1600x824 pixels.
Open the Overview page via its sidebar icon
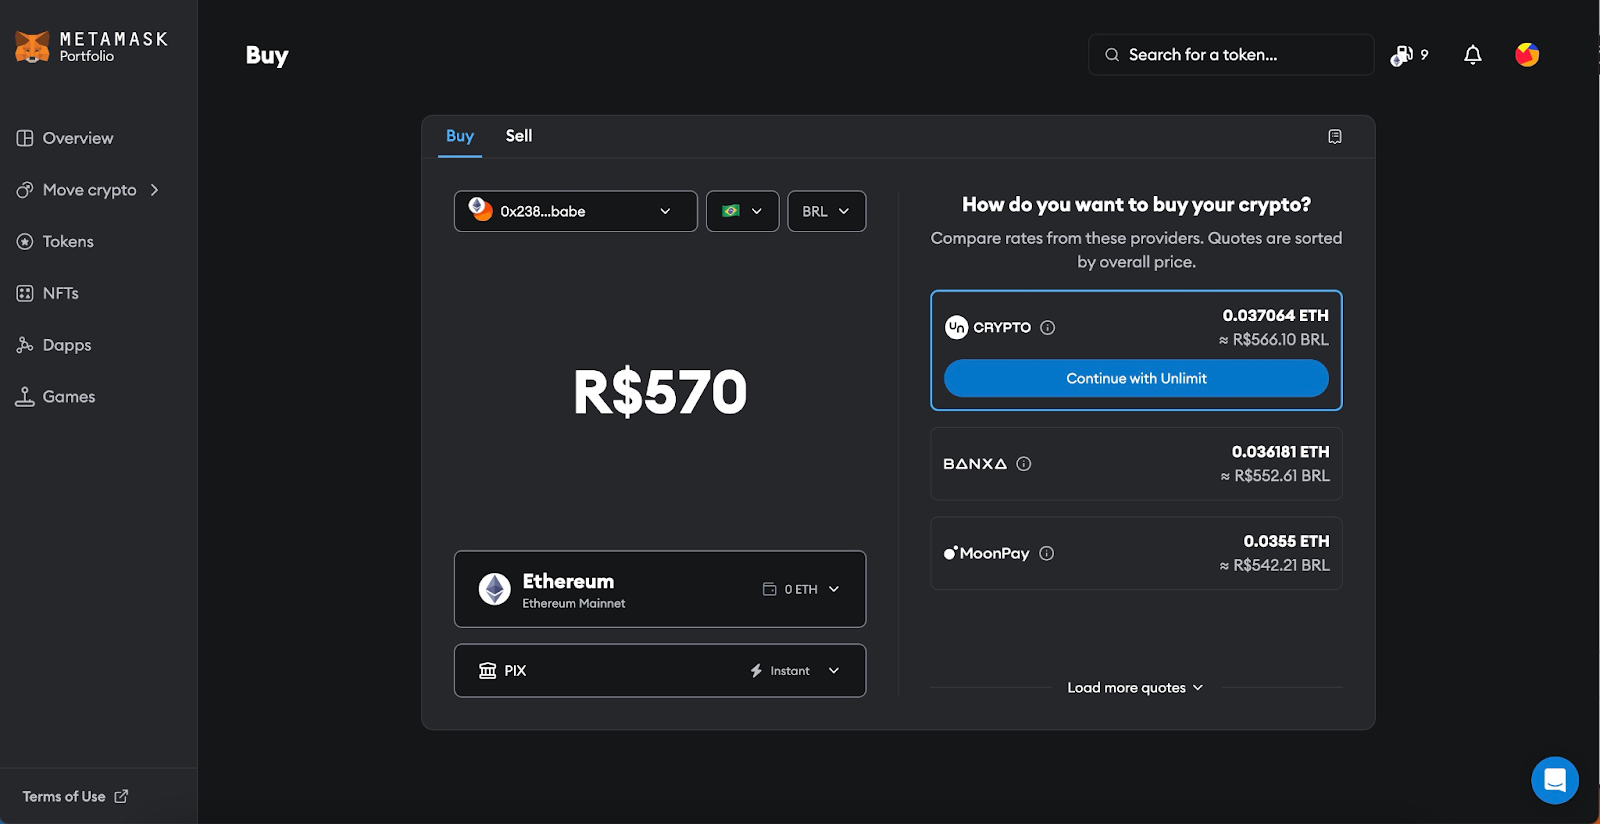click(x=24, y=137)
